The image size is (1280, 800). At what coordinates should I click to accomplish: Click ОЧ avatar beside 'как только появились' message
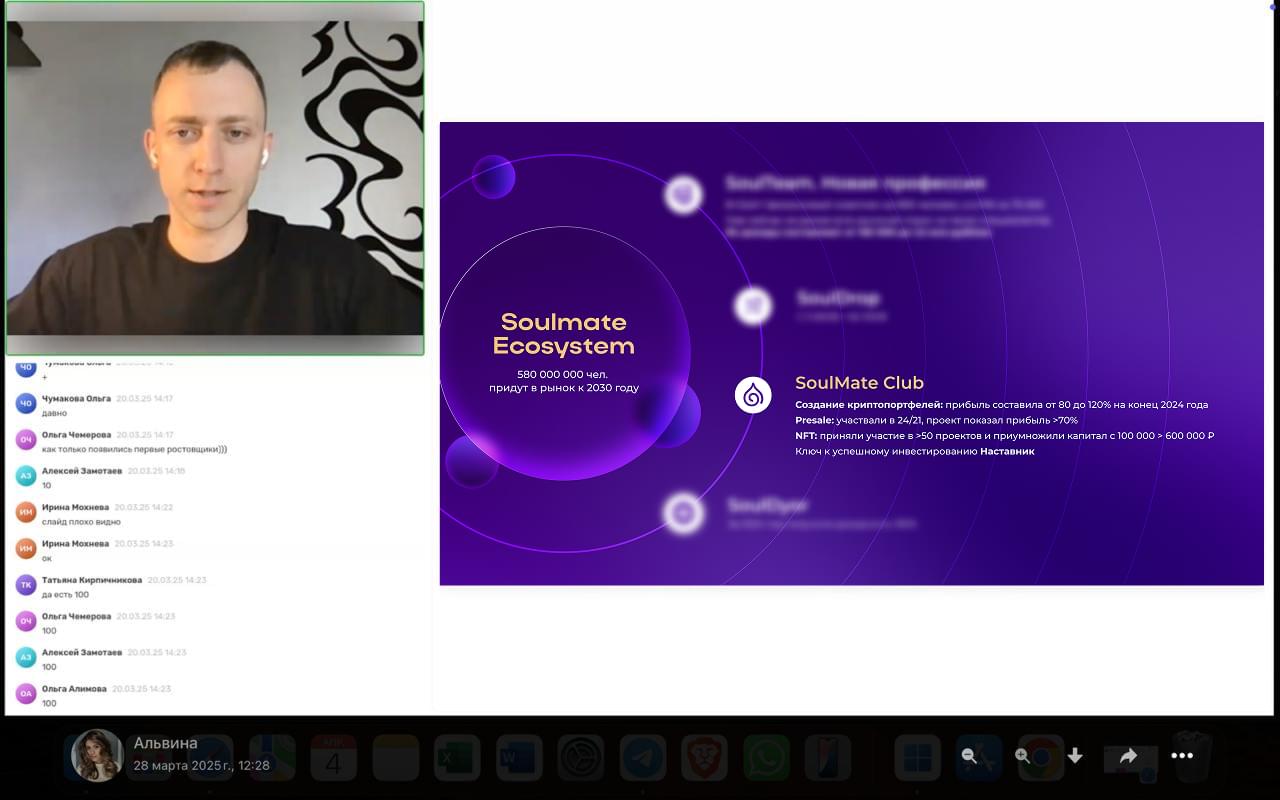[x=26, y=440]
